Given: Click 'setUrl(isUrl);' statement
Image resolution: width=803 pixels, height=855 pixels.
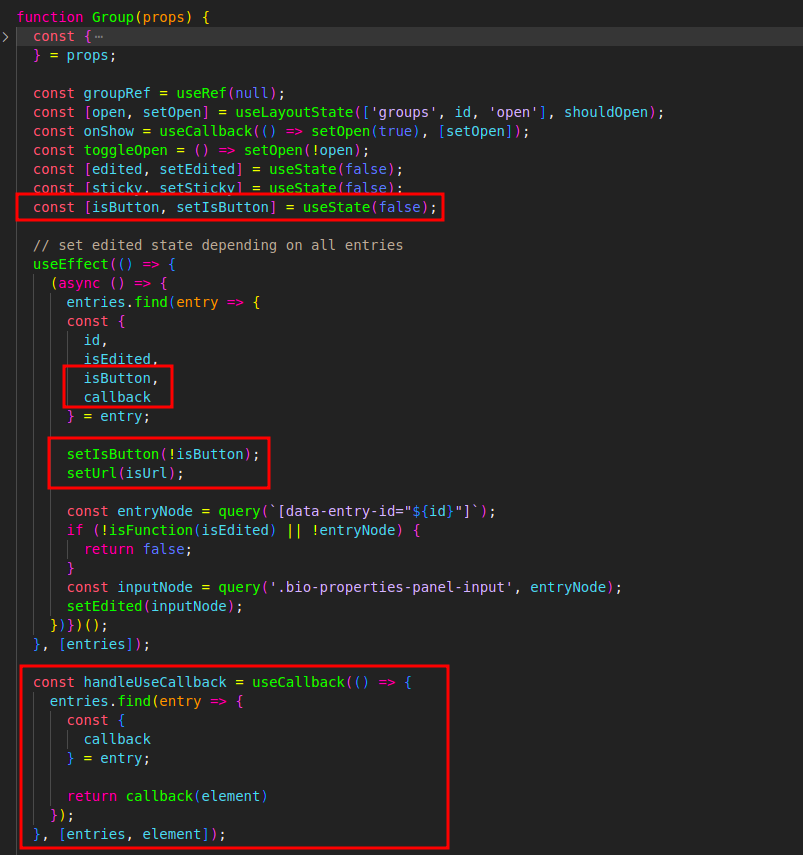Looking at the screenshot, I should (x=125, y=473).
